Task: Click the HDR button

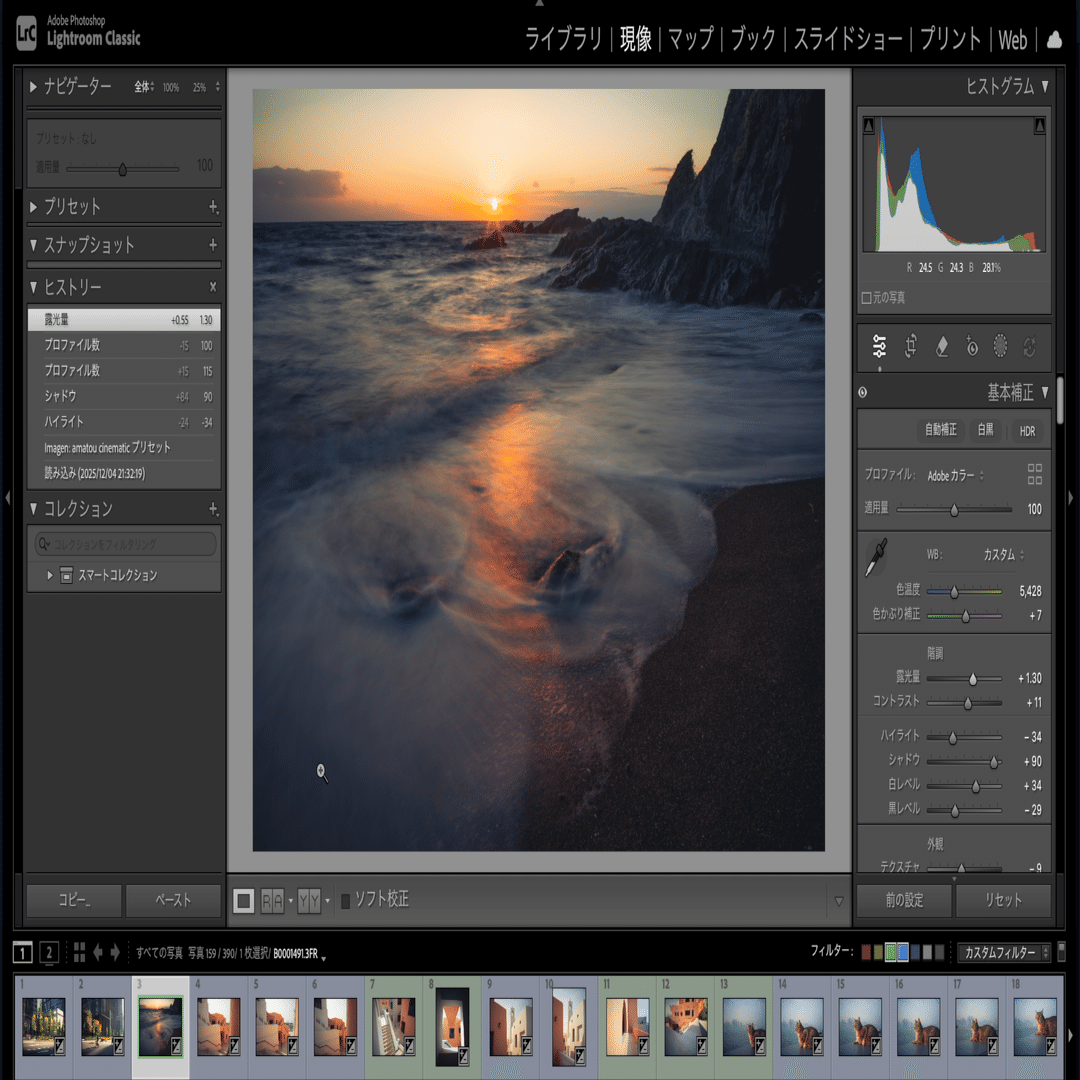Action: 1027,431
